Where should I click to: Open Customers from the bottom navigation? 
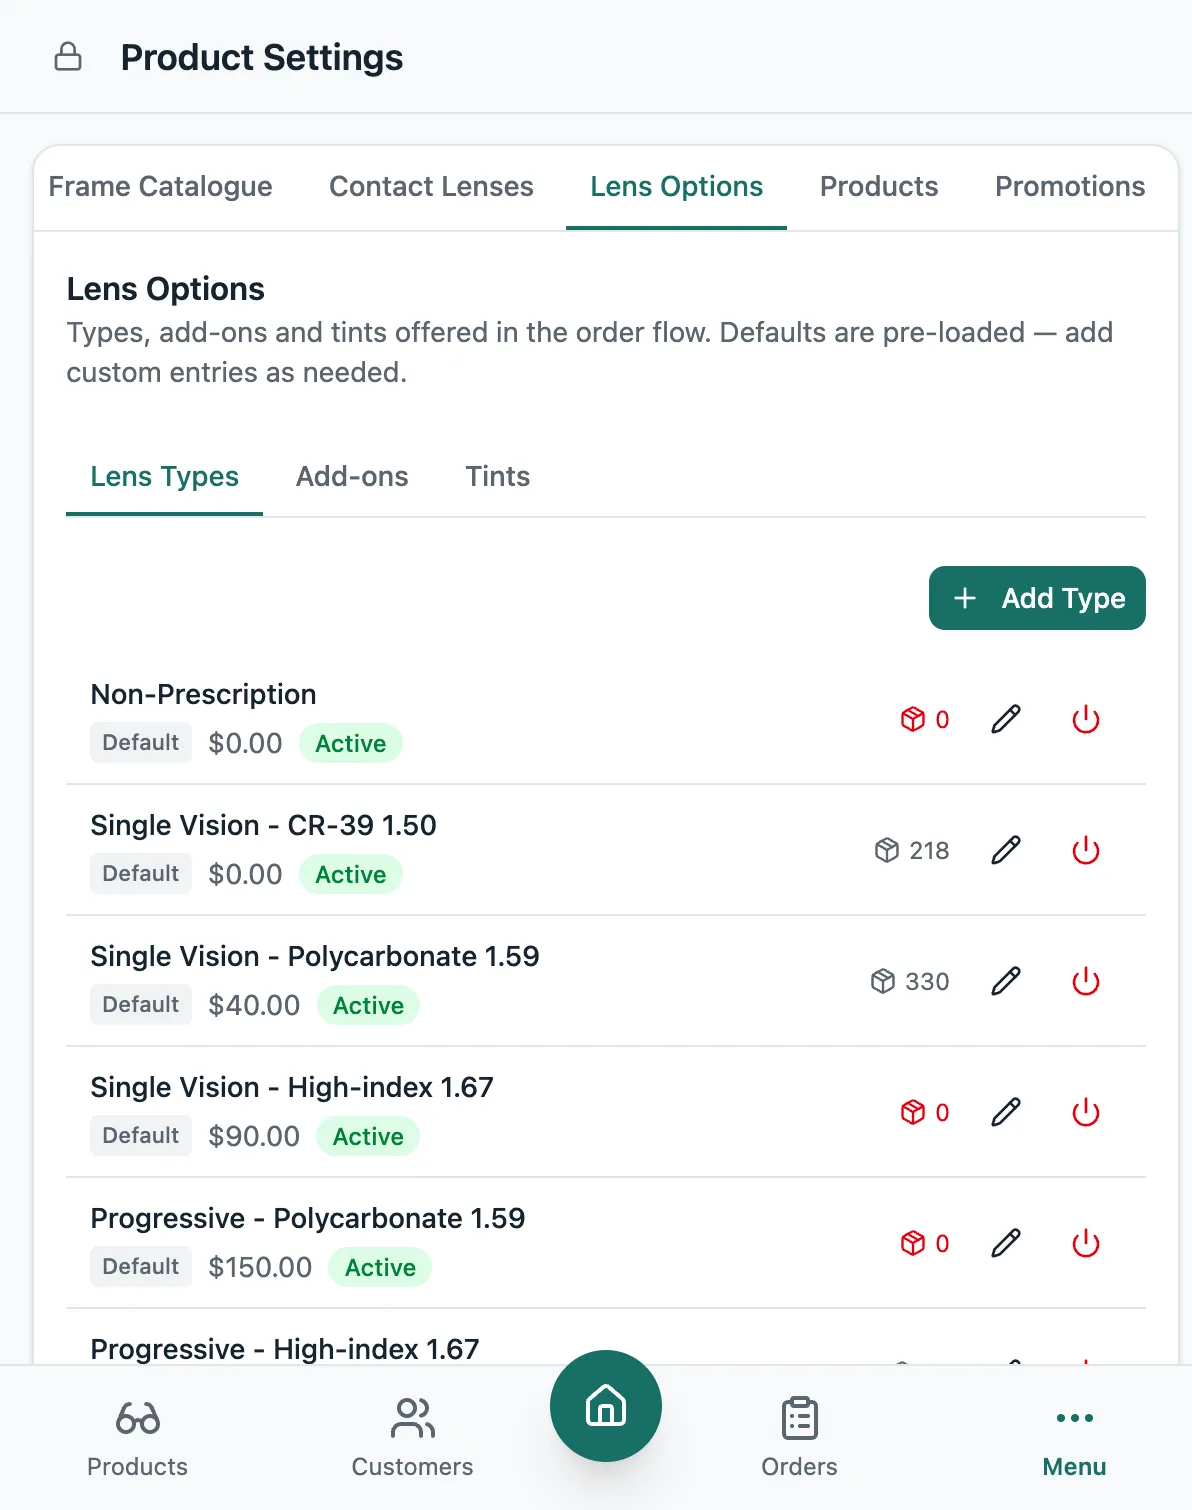412,1438
